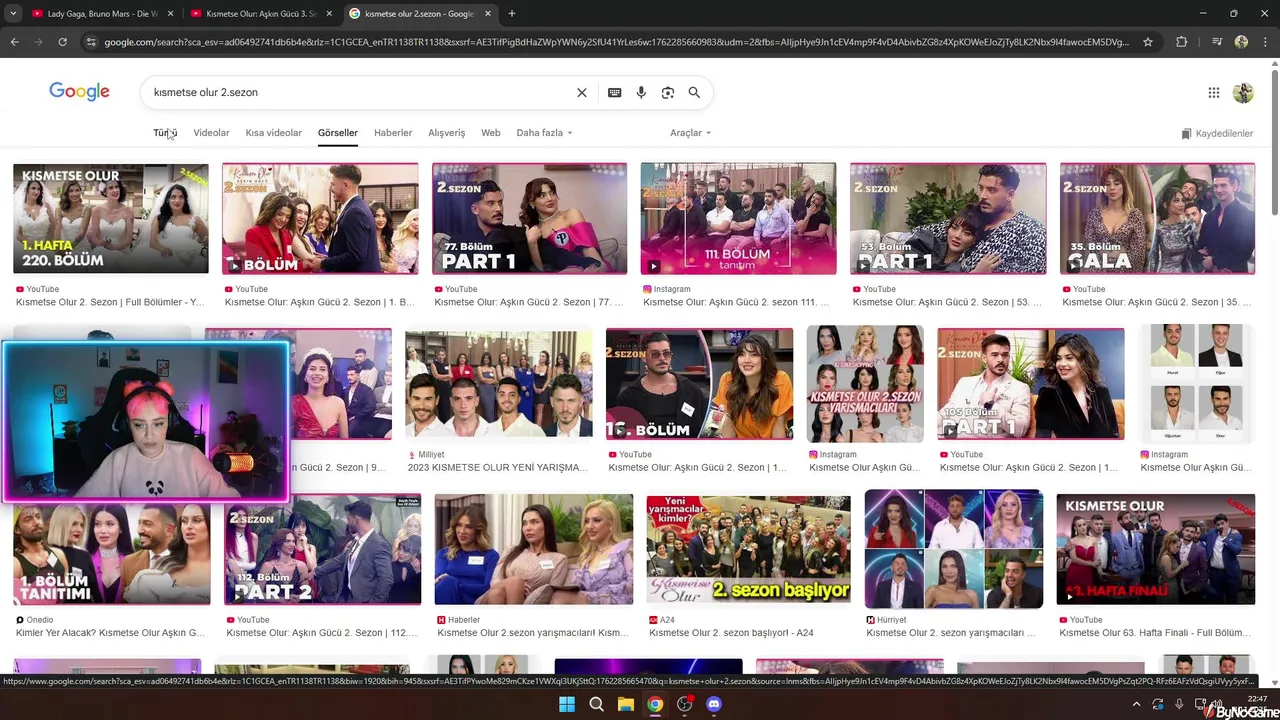Open 'Kimler Yer Alacak?' Onedio result link
The width and height of the screenshot is (1280, 720).
(110, 632)
